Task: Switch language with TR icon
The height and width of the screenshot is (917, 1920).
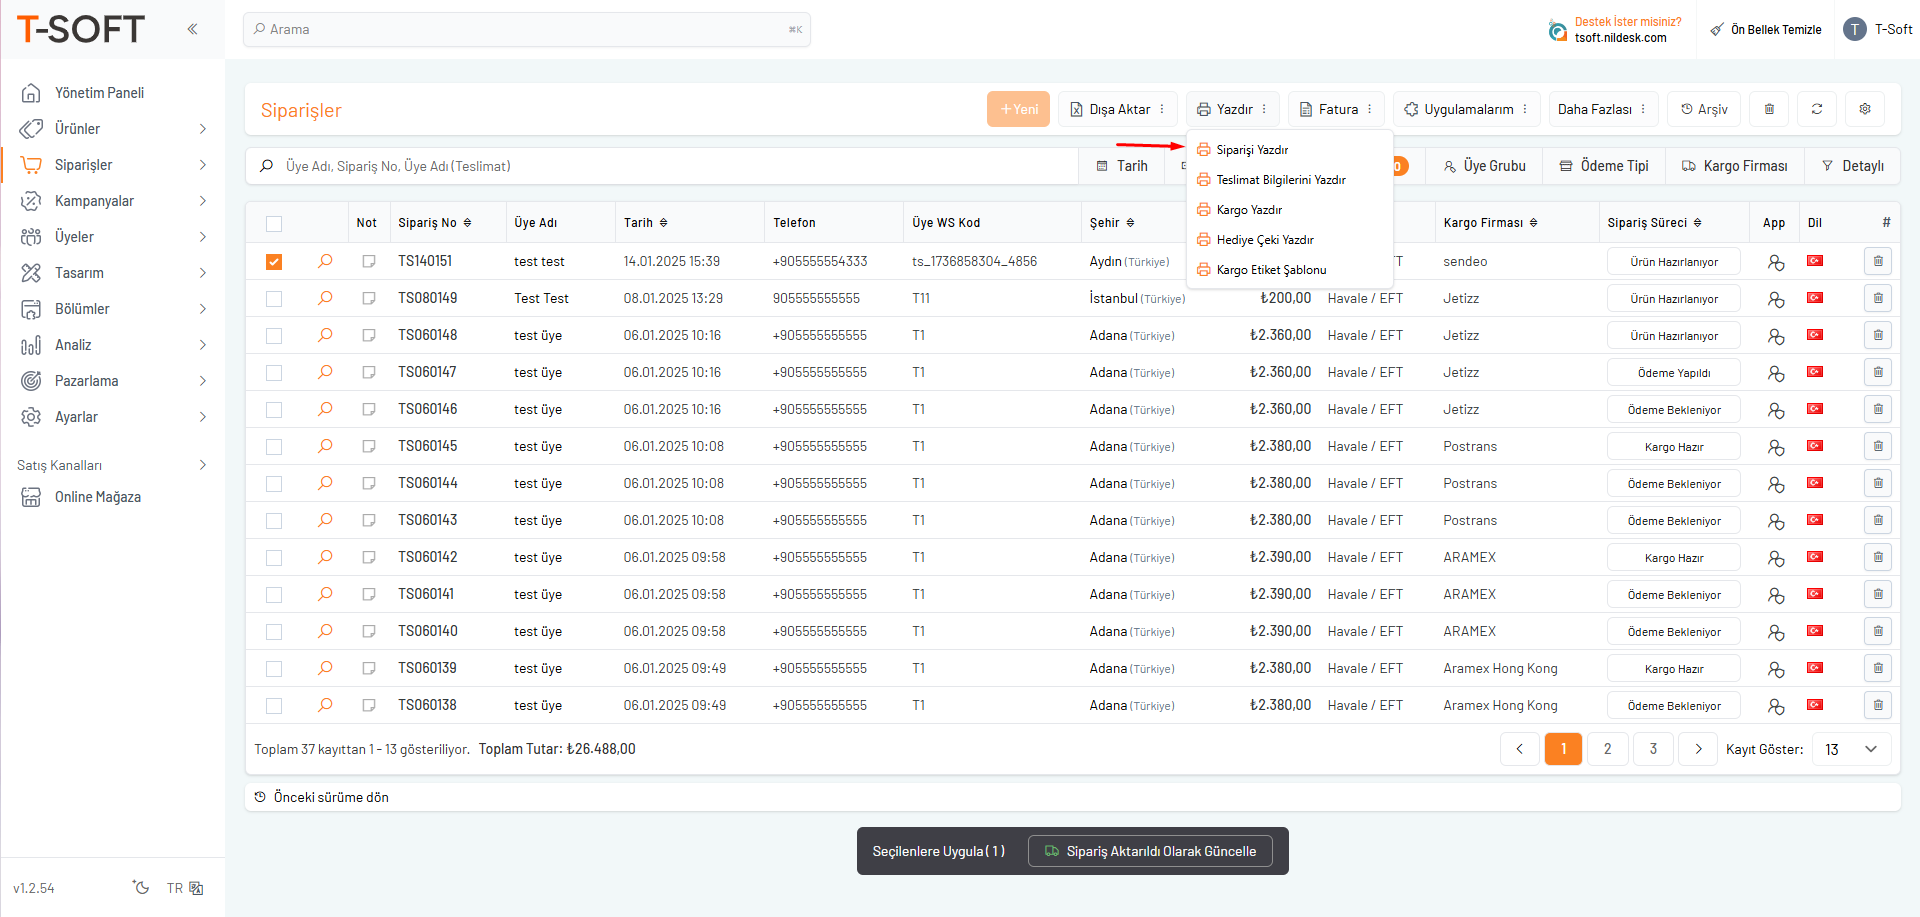Action: tap(185, 888)
